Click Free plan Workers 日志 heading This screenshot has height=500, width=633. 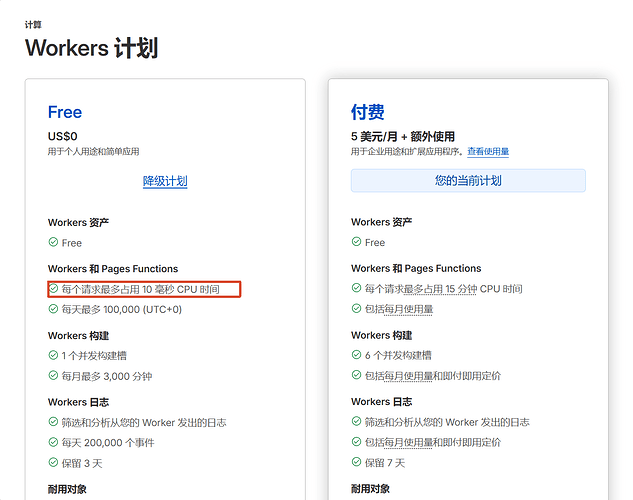click(x=78, y=402)
